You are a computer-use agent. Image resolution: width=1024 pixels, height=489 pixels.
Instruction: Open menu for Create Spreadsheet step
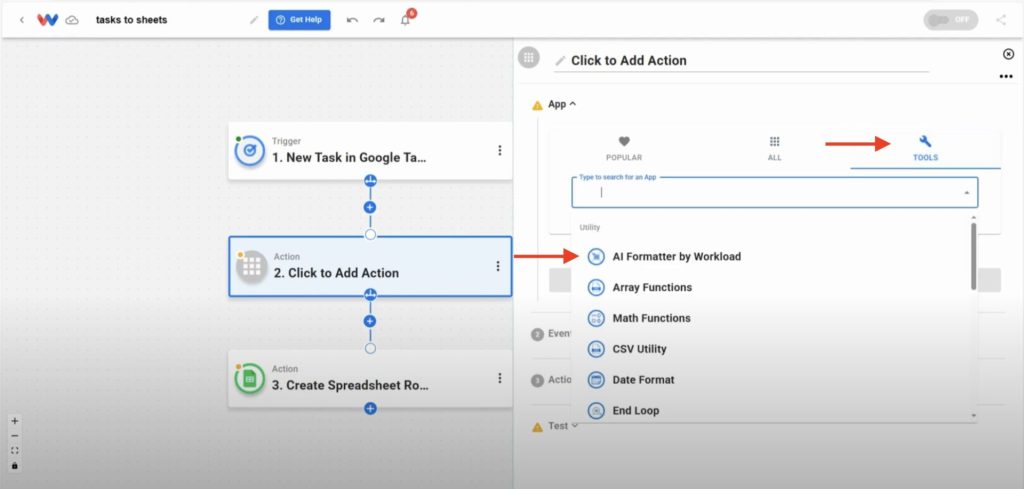(500, 379)
